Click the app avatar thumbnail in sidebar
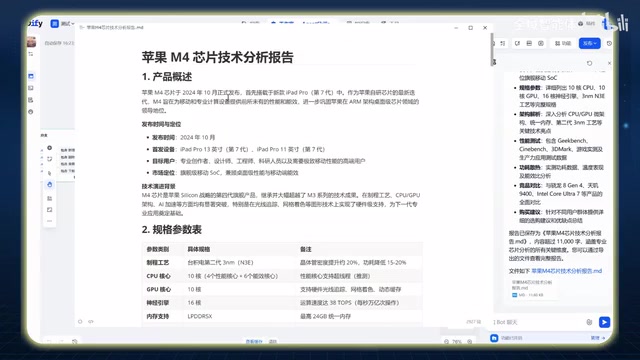This screenshot has height=360, width=640. (x=31, y=42)
